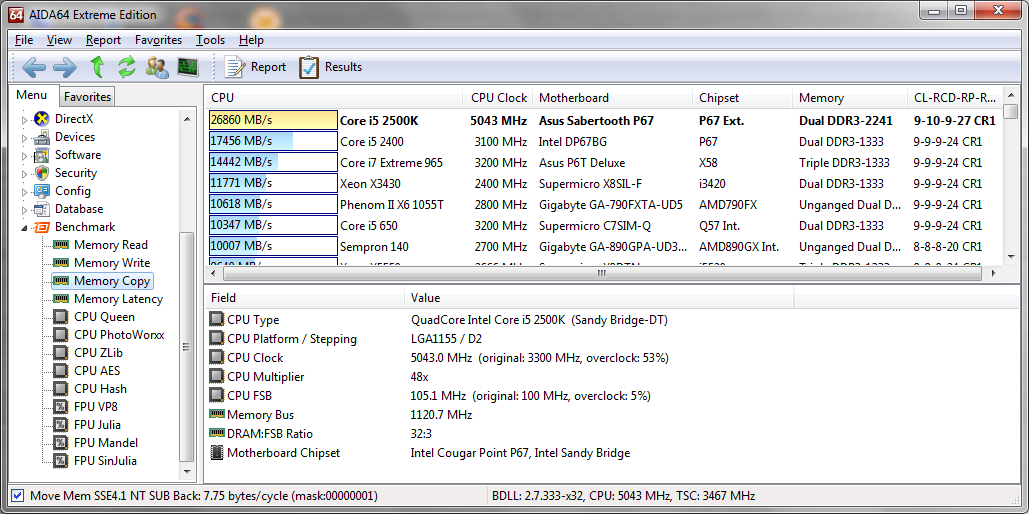Expand the Devices tree node
The width and height of the screenshot is (1029, 514).
(x=25, y=138)
